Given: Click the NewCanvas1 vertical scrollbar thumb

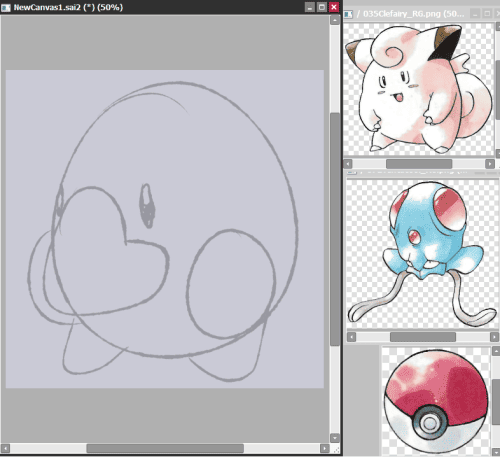Looking at the screenshot, I should (x=335, y=229).
